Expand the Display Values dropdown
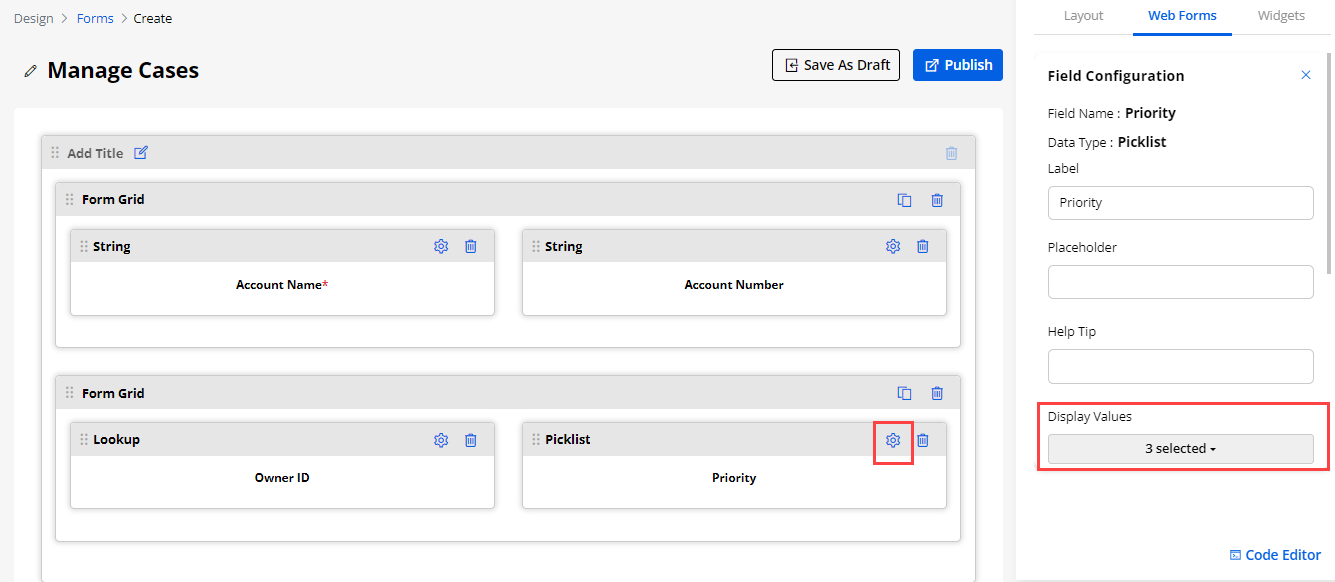The height and width of the screenshot is (582, 1335). [1180, 449]
